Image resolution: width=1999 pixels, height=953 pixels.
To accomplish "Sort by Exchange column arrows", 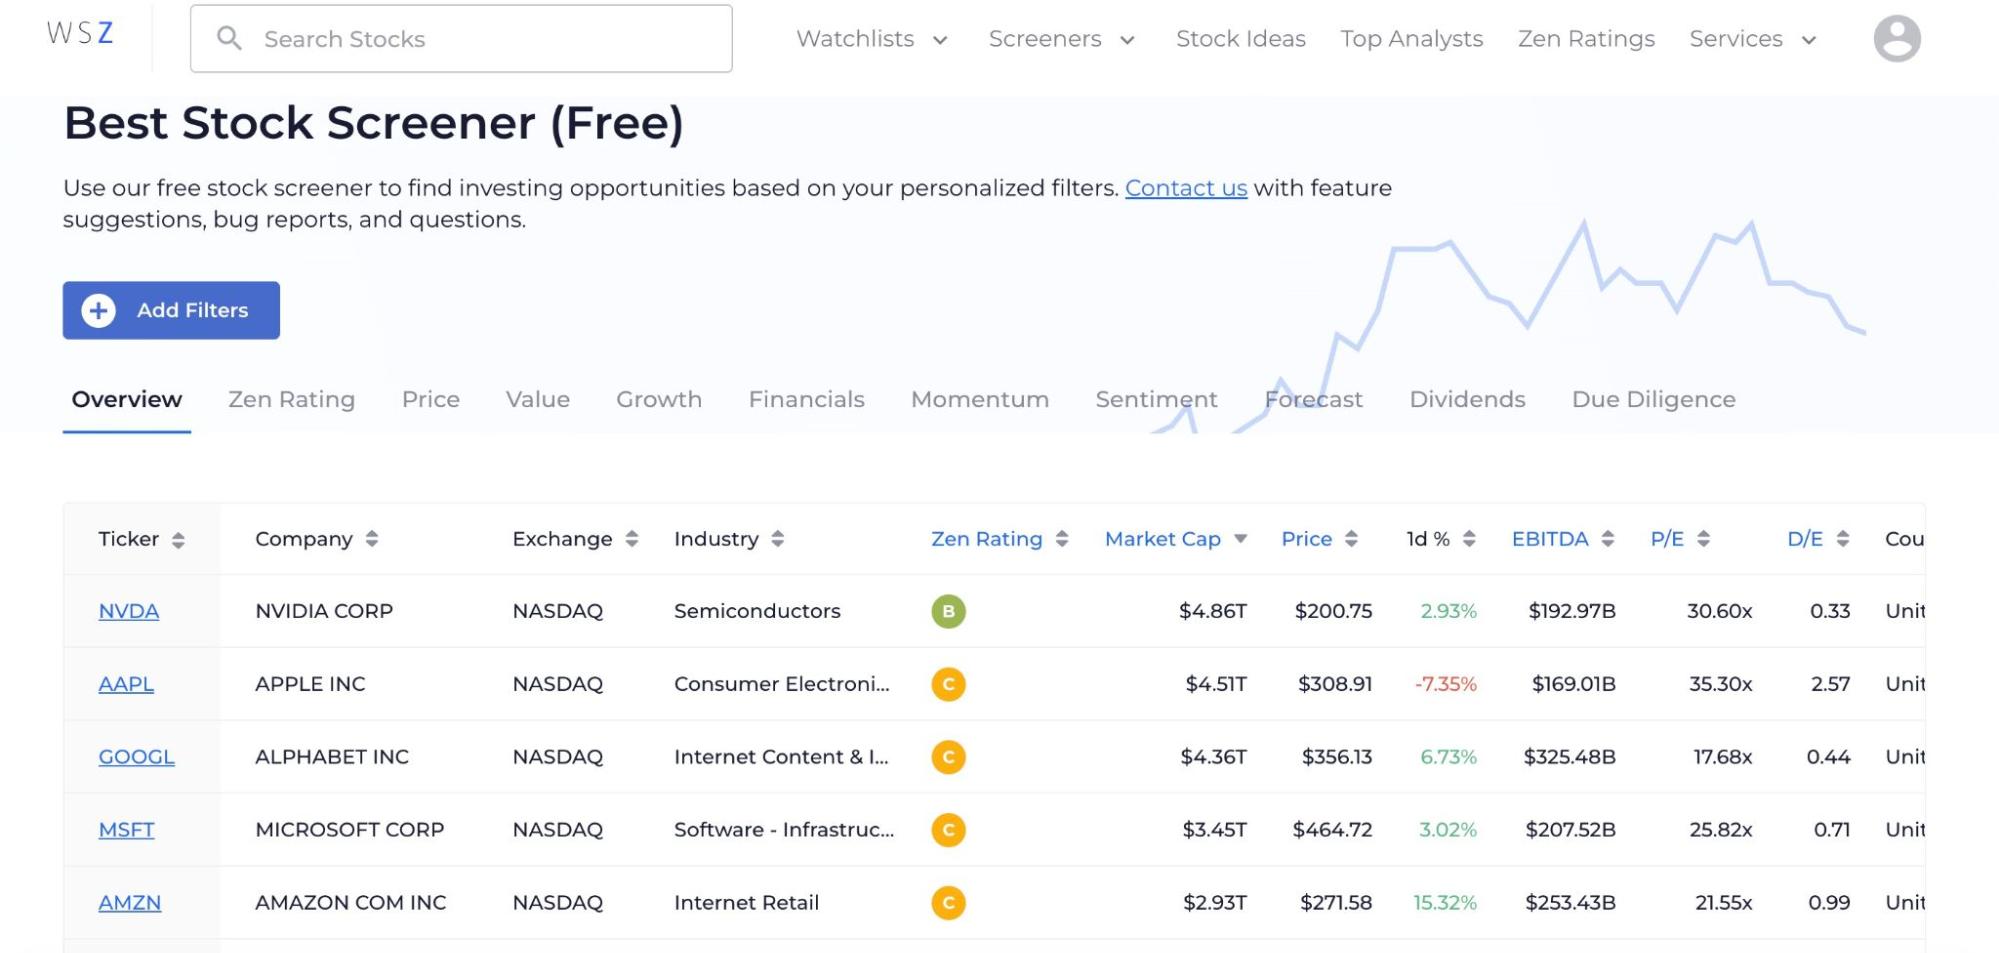I will click(632, 539).
